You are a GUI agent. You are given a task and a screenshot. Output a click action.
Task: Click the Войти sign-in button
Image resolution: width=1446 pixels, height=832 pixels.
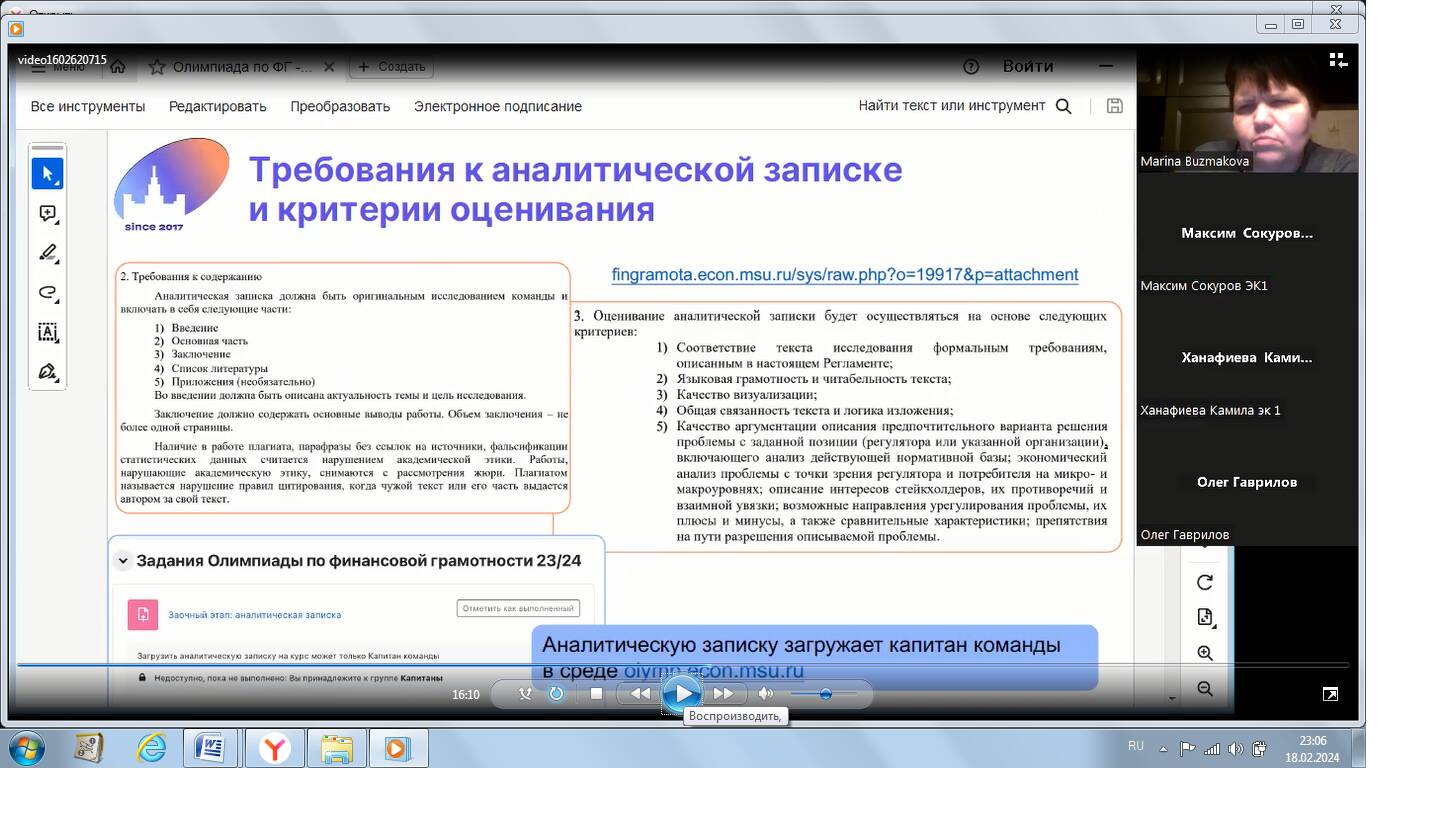point(1028,66)
